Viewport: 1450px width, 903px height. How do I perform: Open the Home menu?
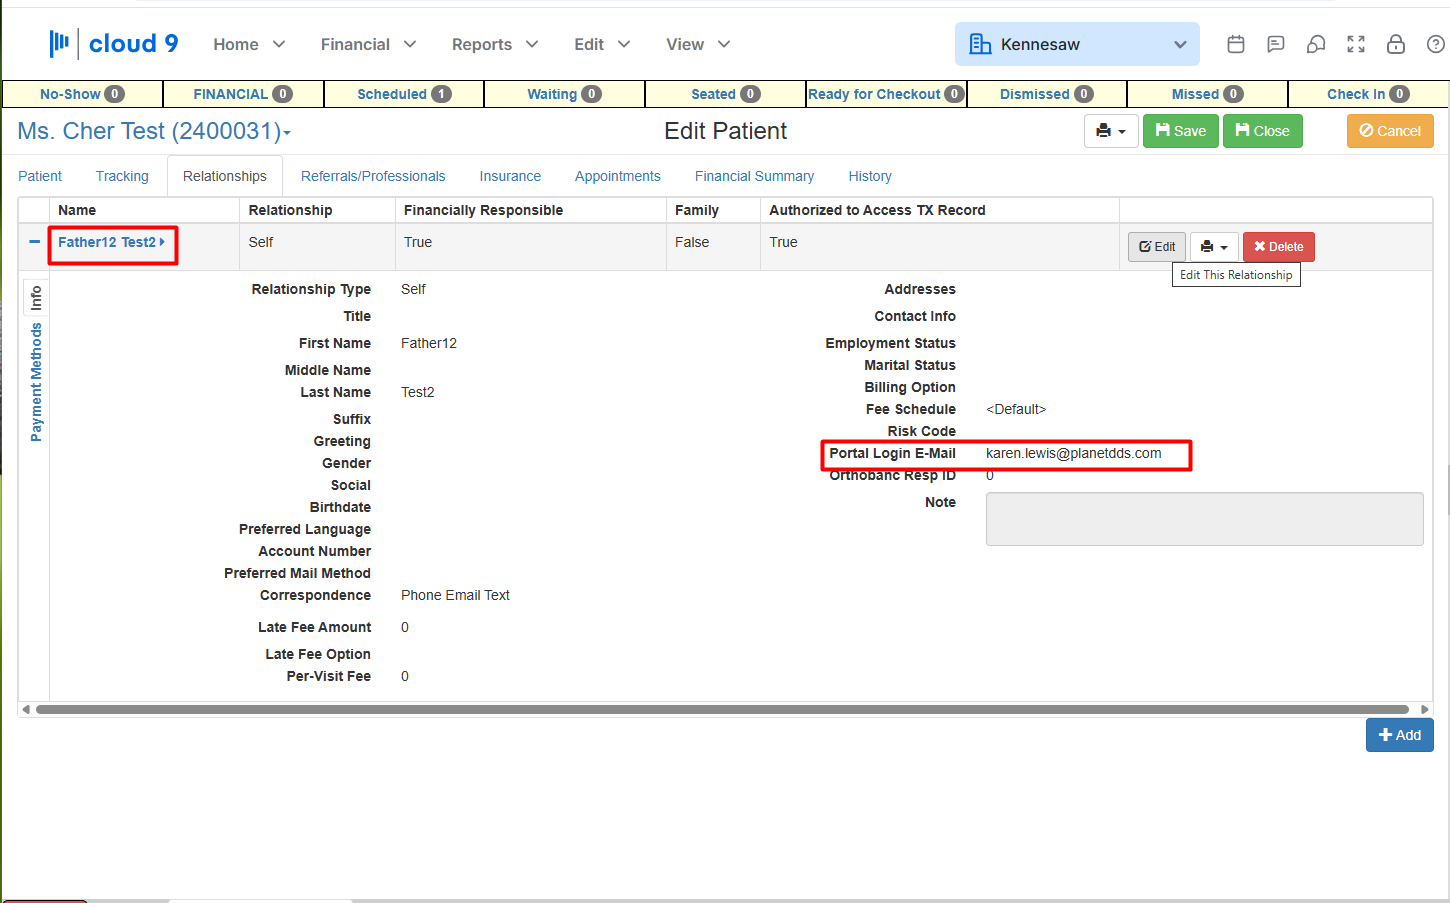249,44
